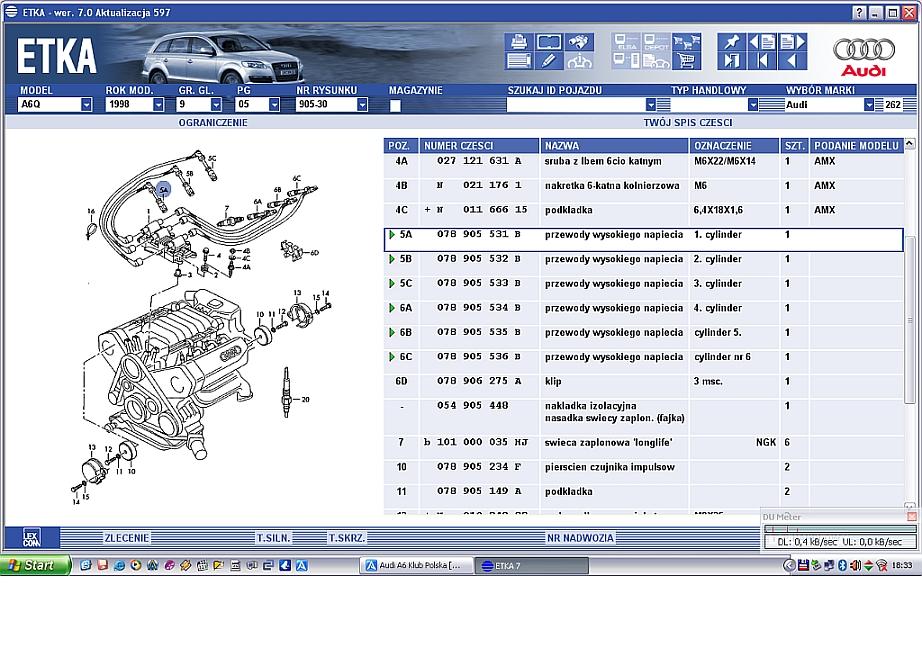Click the single back arrow icon

point(793,61)
